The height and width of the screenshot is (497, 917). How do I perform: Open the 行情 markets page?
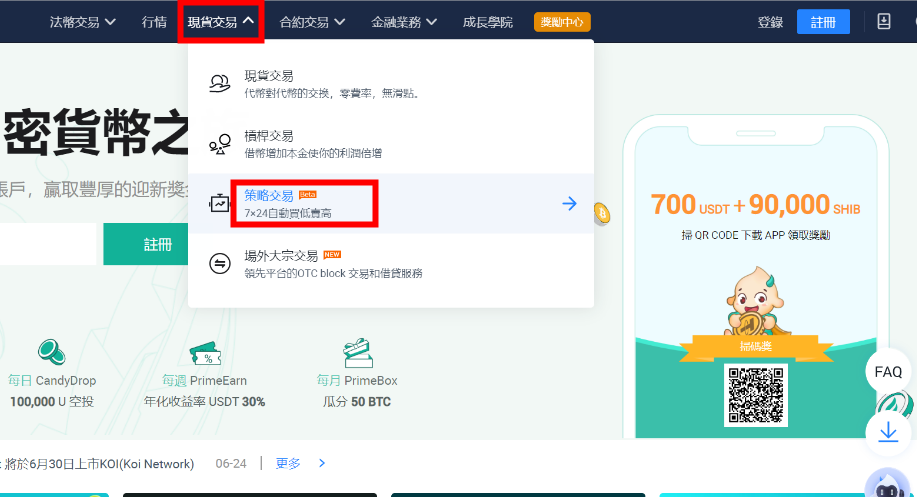tap(154, 22)
